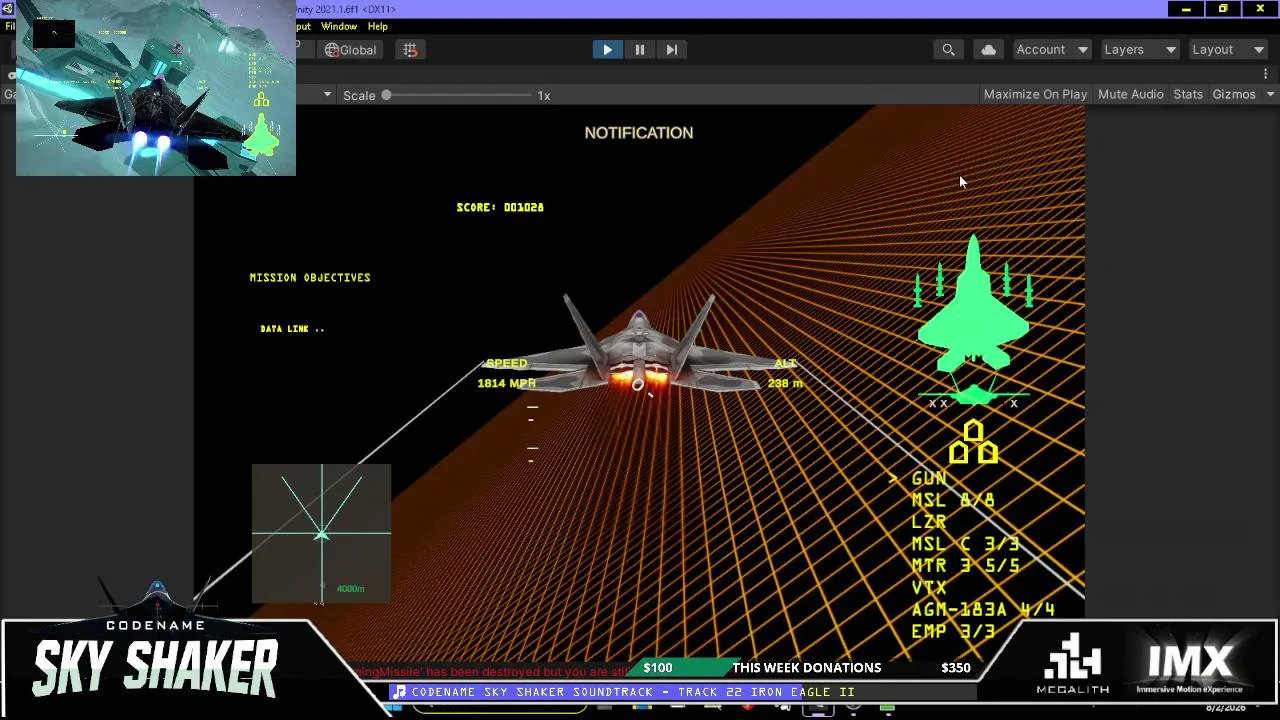The width and height of the screenshot is (1280, 720).
Task: Open the Gizmos dropdown arrow
Action: pyautogui.click(x=1270, y=94)
